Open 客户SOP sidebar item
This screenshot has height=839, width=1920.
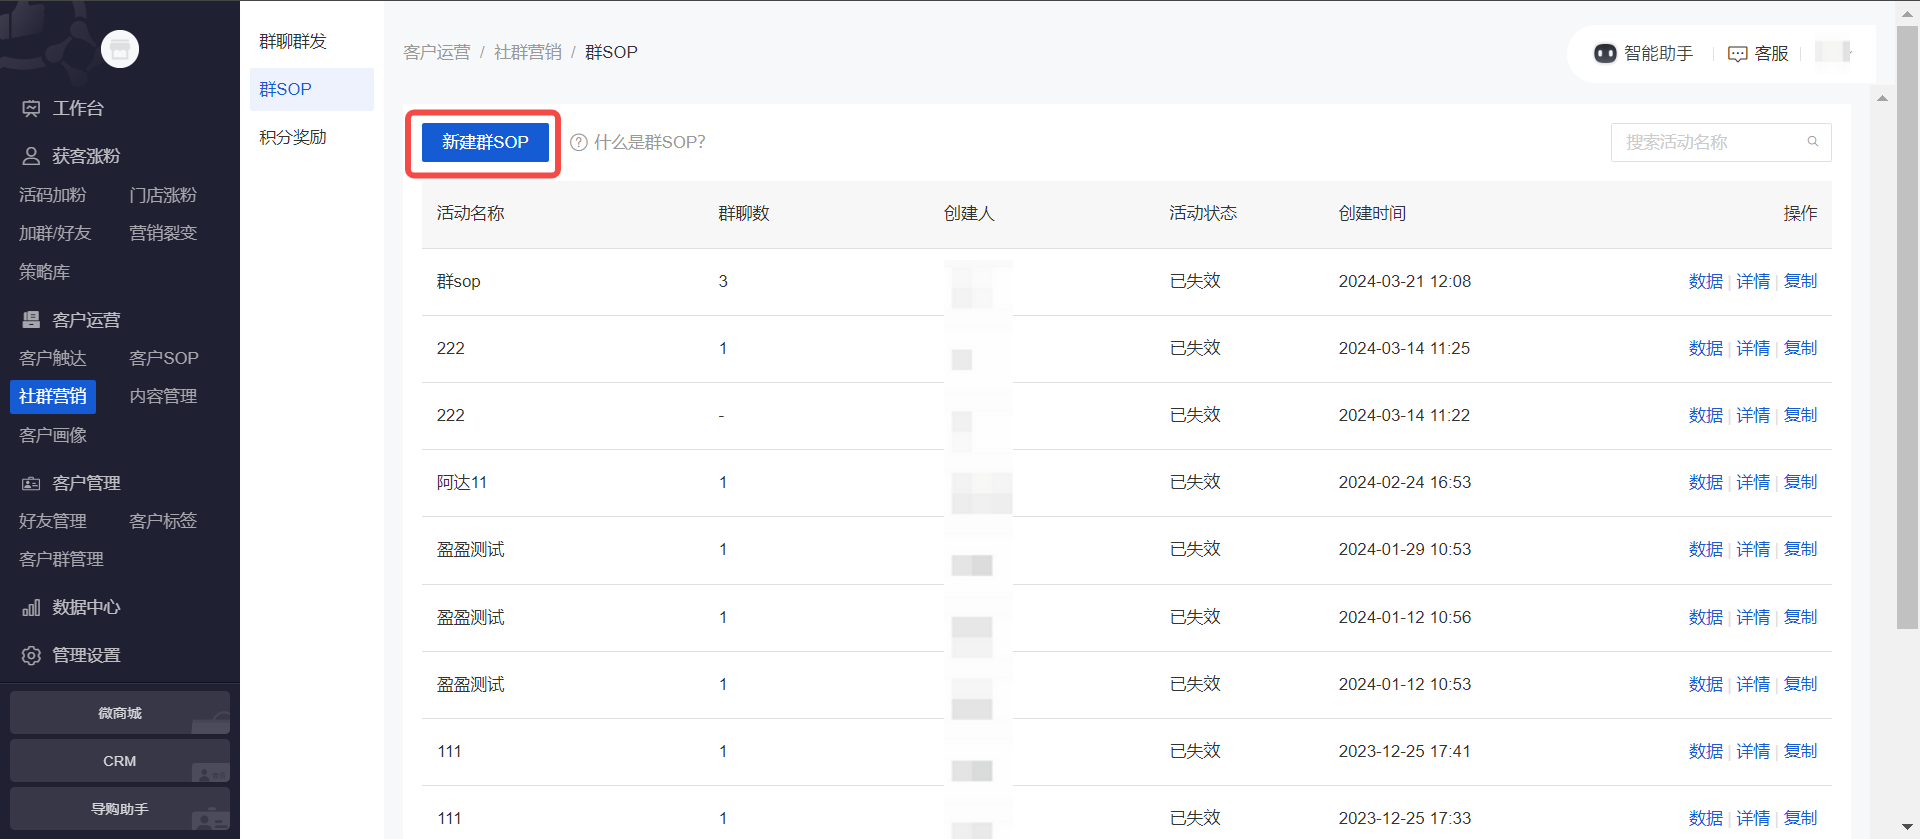pos(164,358)
